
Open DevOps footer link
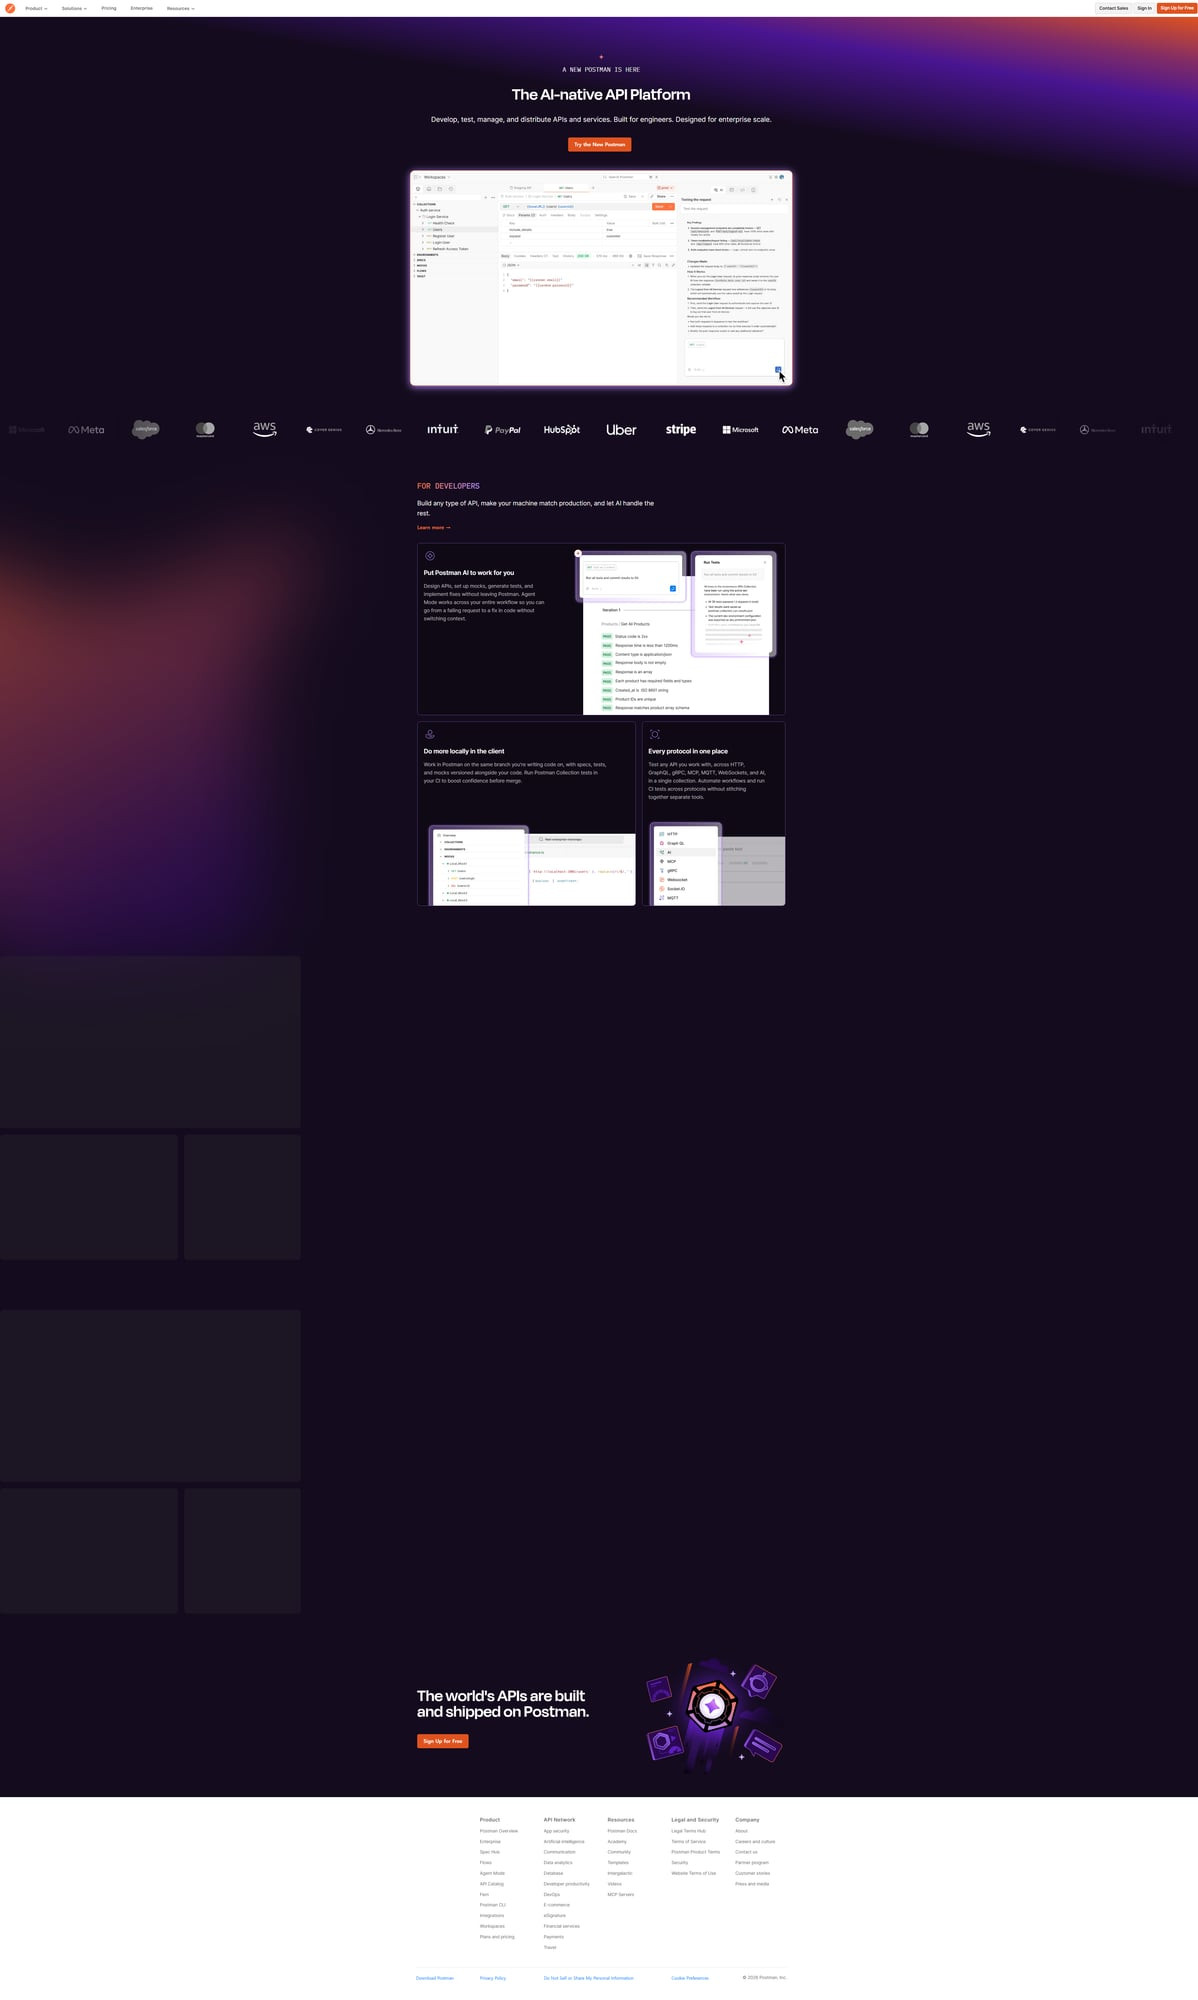552,1894
